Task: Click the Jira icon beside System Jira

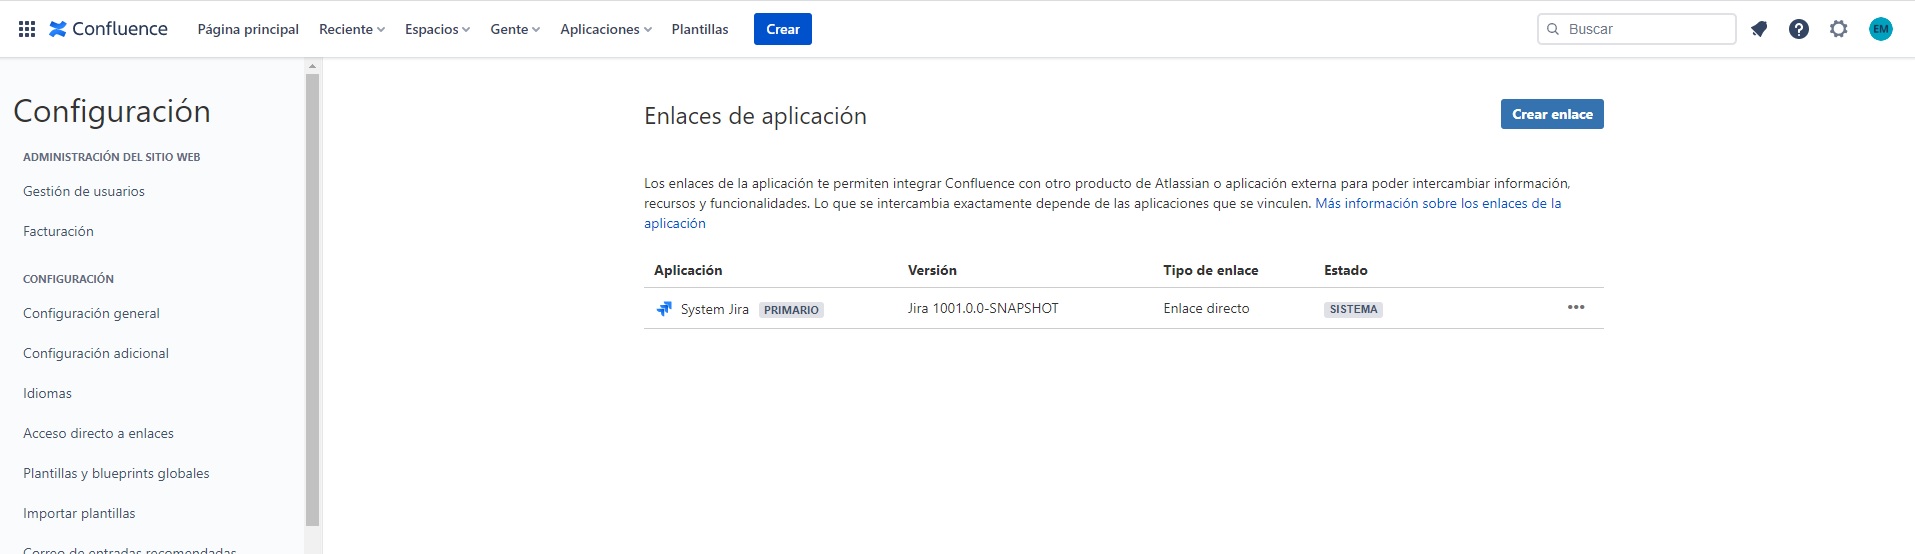Action: pos(664,309)
